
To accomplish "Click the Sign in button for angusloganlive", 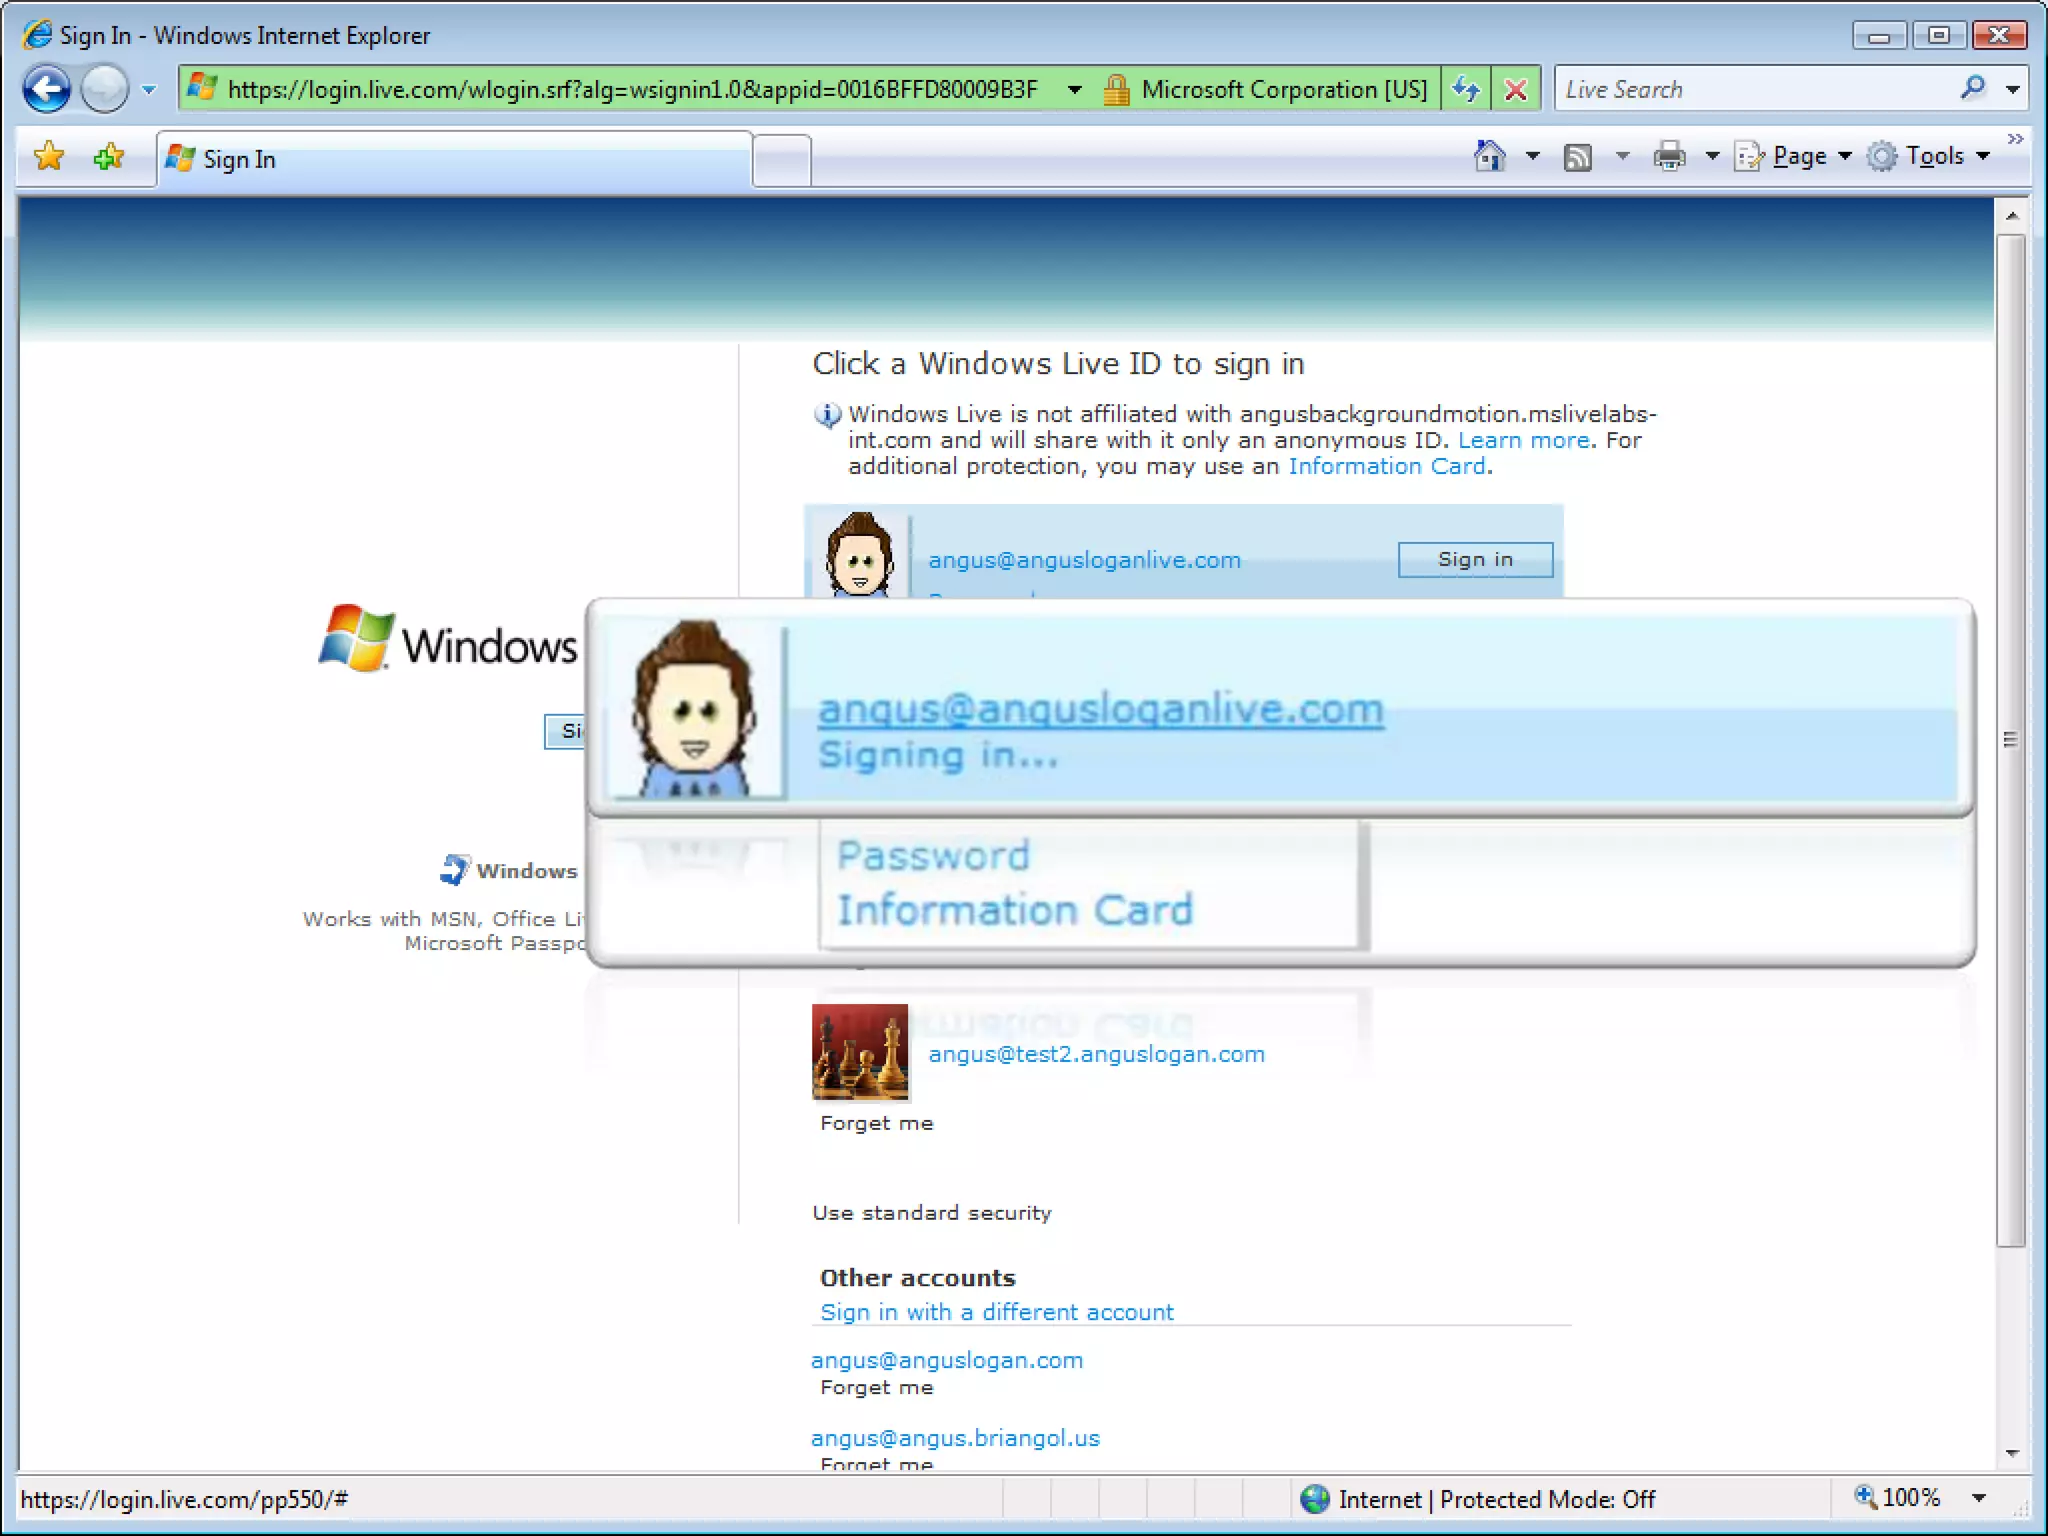I will click(x=1475, y=560).
